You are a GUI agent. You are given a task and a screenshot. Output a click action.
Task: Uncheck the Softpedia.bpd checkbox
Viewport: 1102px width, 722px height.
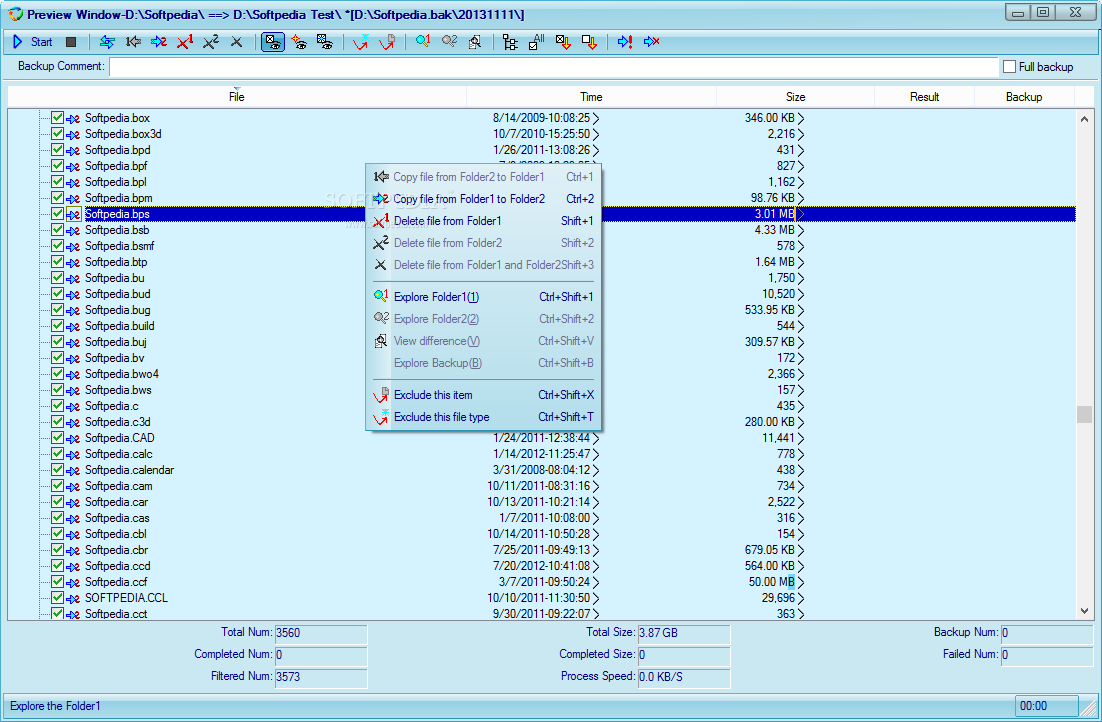(x=58, y=150)
